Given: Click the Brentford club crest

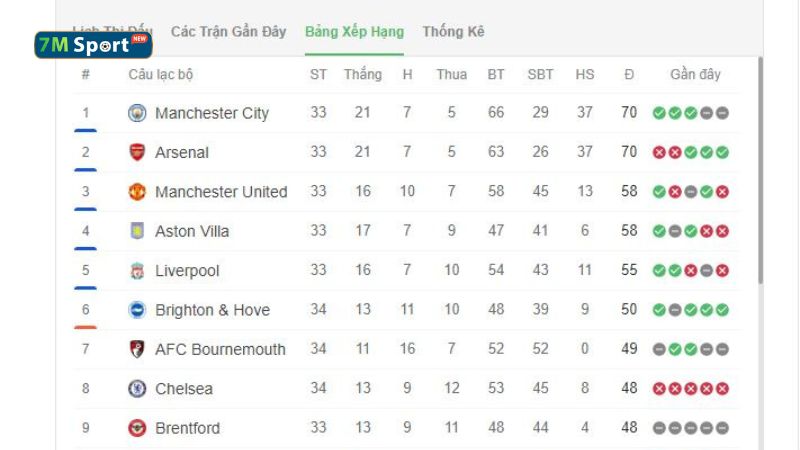Looking at the screenshot, I should point(137,428).
